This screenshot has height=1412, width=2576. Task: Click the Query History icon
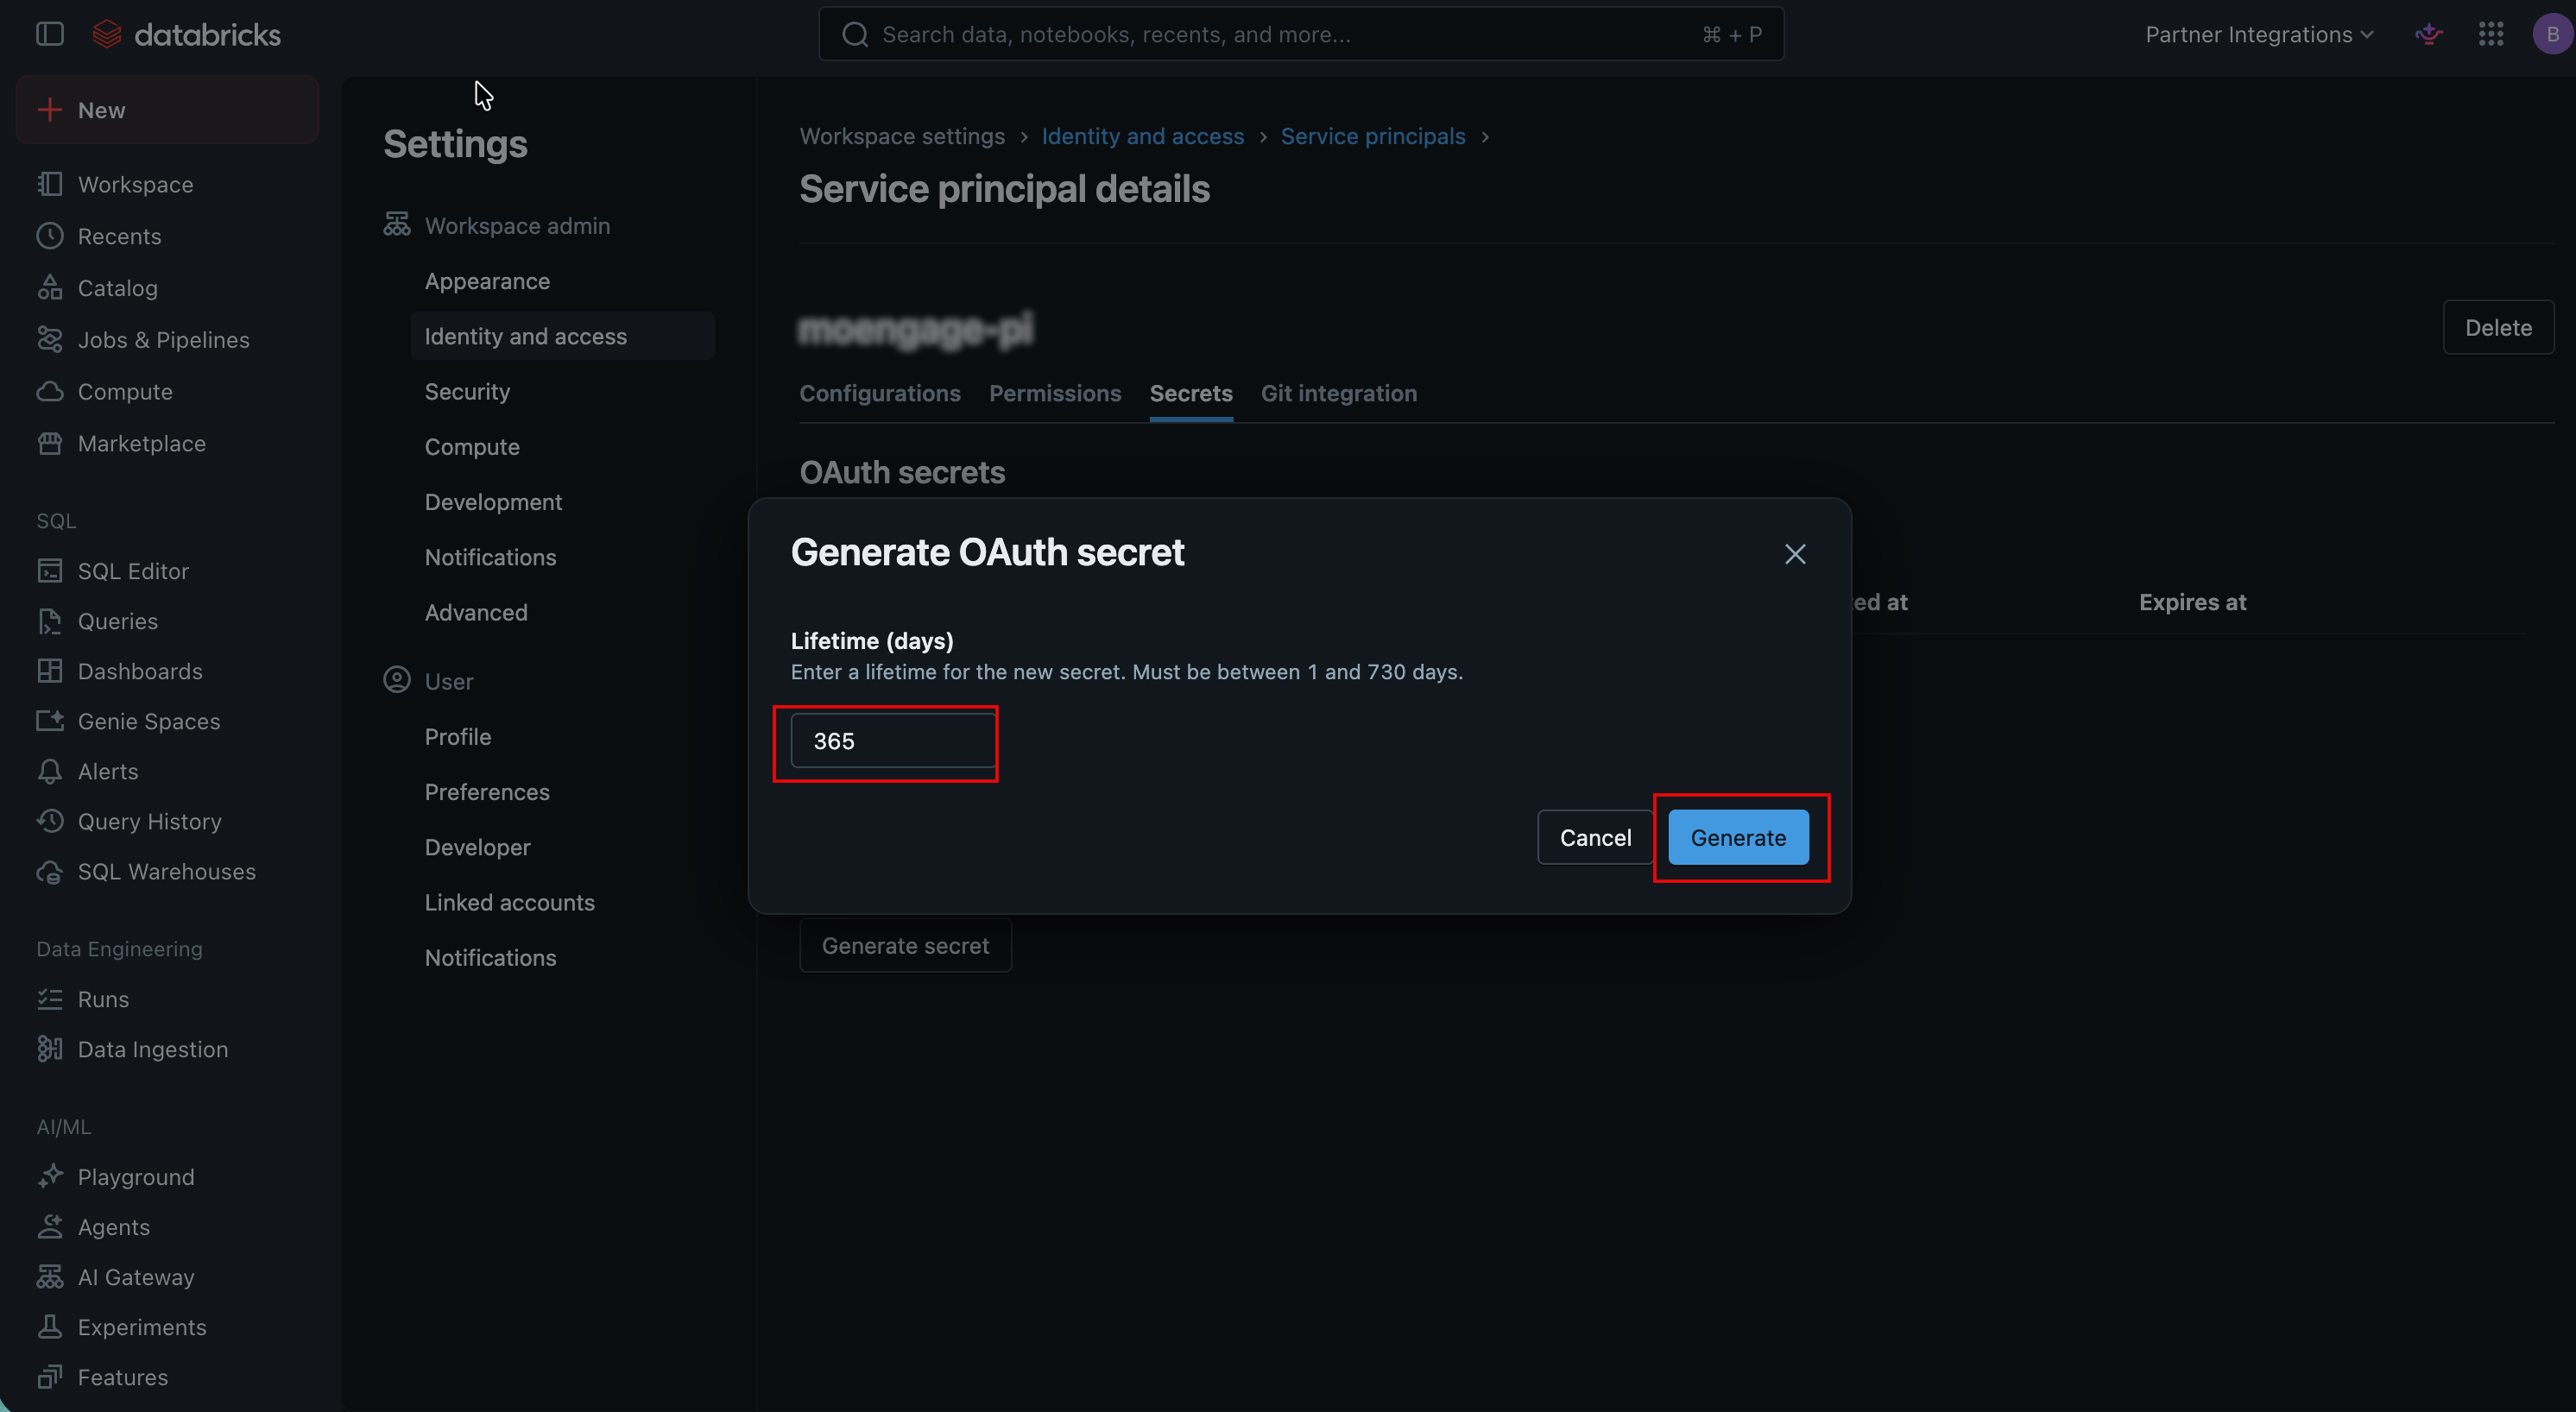click(50, 821)
